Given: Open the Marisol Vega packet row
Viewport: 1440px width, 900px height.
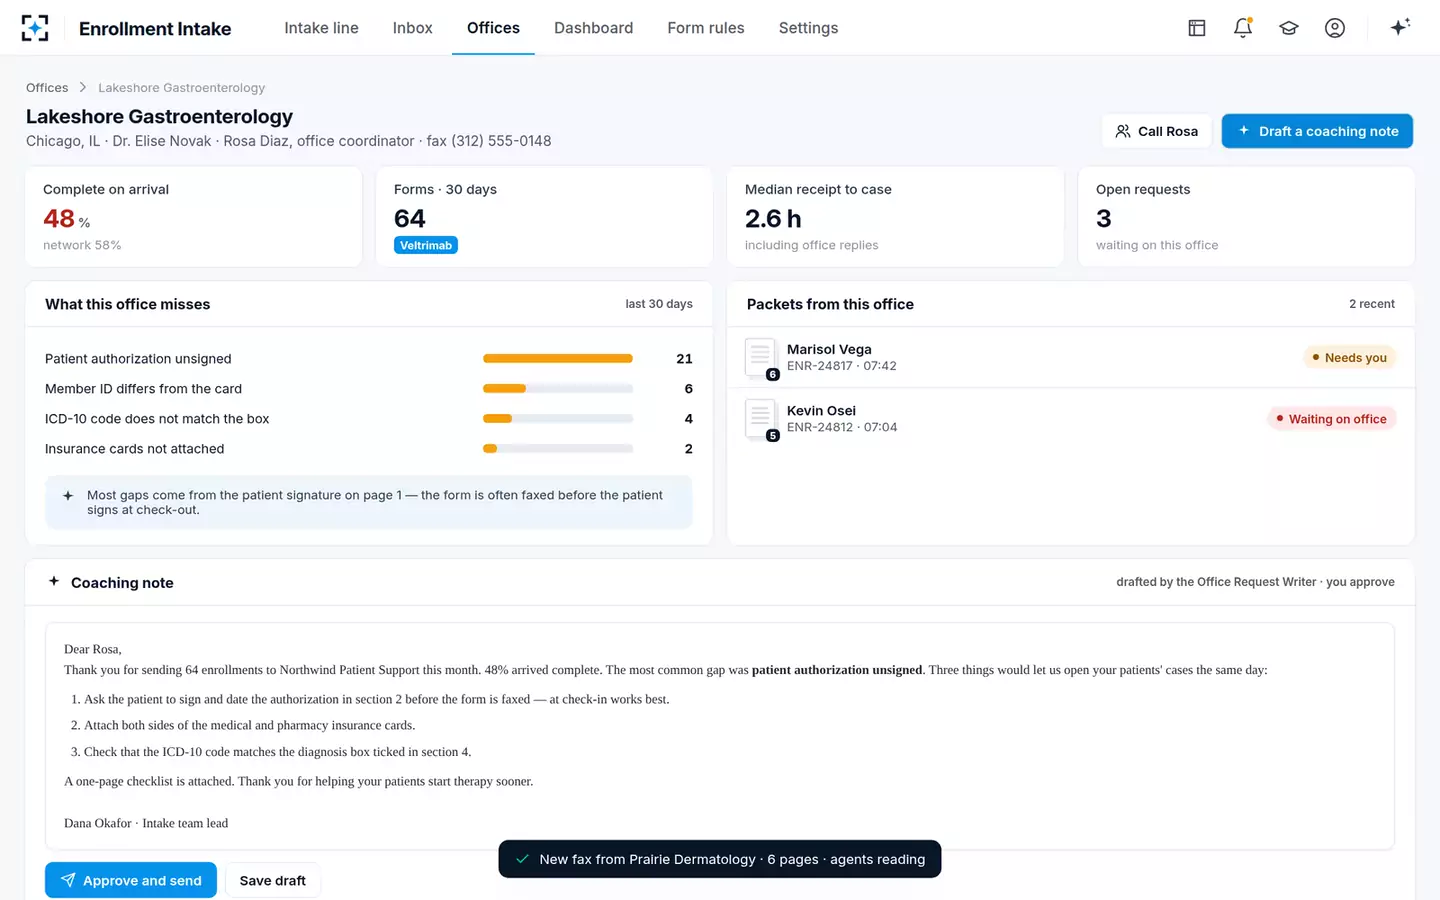Looking at the screenshot, I should pyautogui.click(x=1070, y=358).
